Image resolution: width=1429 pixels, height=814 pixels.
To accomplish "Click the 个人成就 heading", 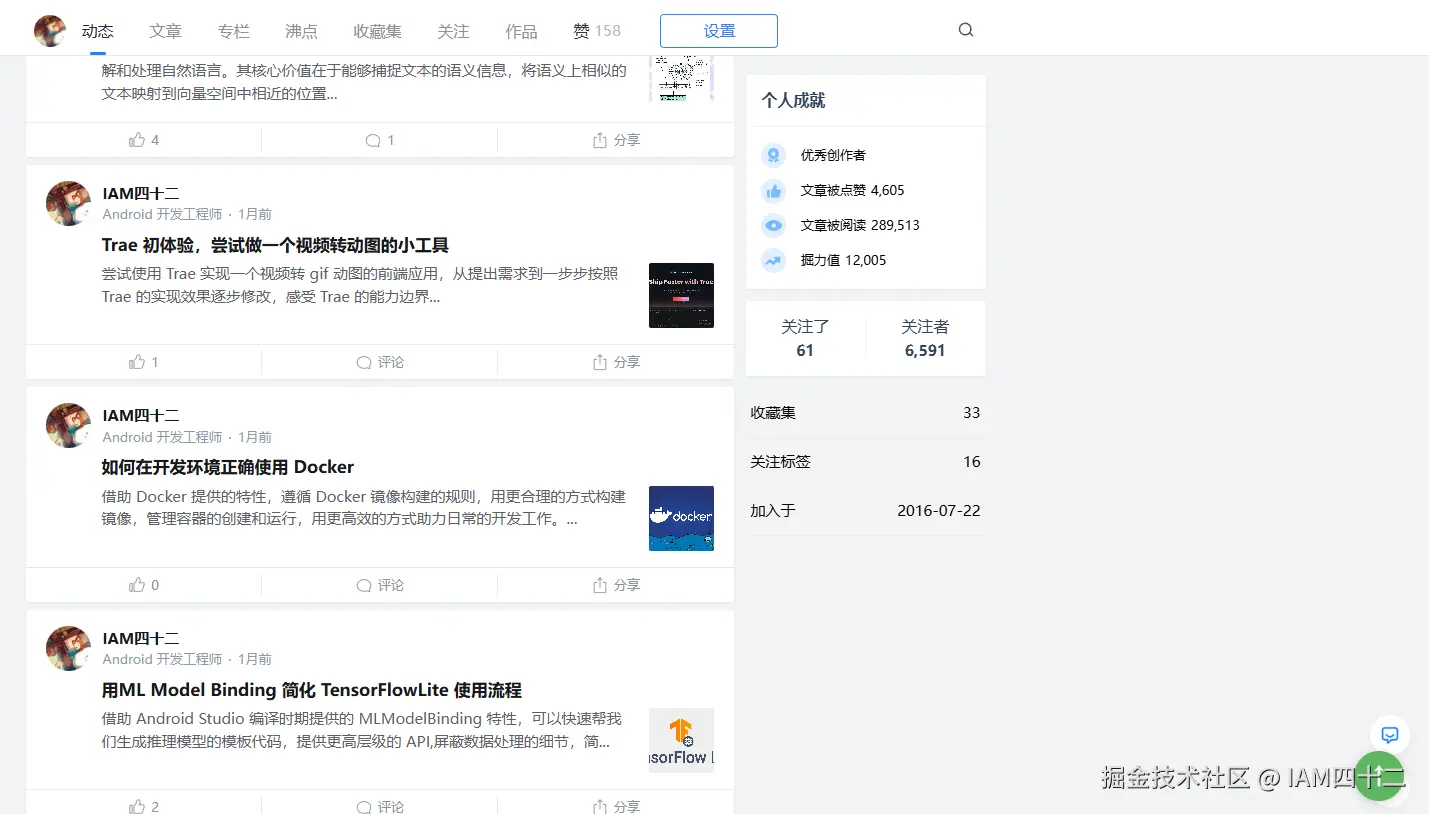I will pos(793,100).
